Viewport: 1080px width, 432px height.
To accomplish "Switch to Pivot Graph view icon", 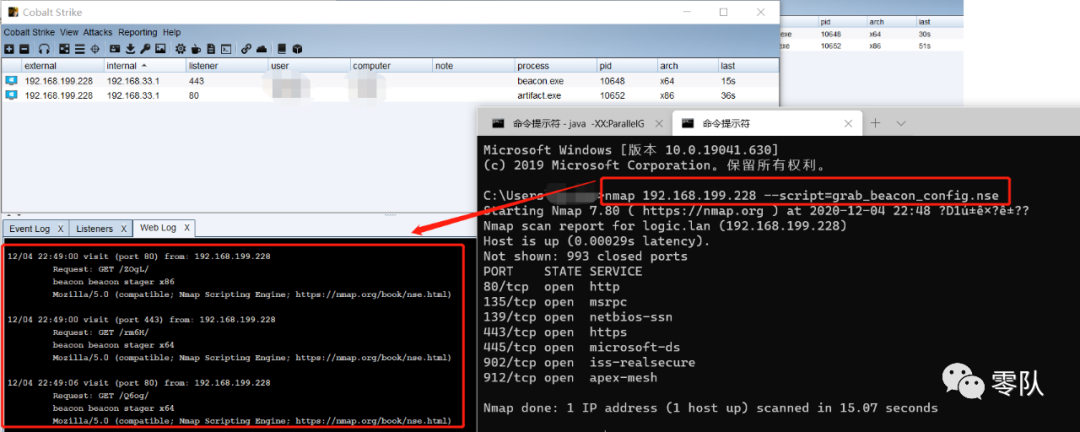I will click(x=64, y=49).
